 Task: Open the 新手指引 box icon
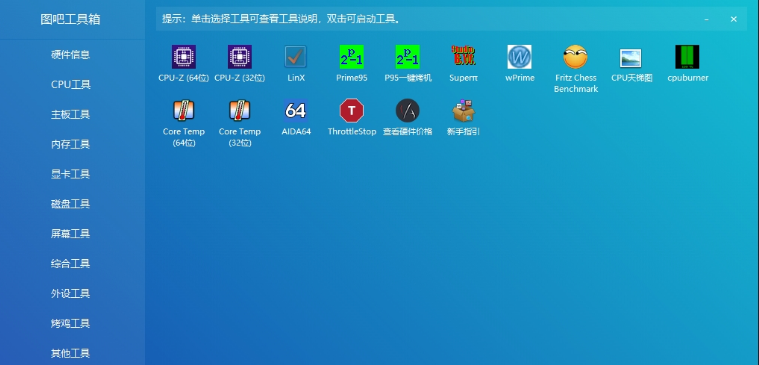point(463,110)
